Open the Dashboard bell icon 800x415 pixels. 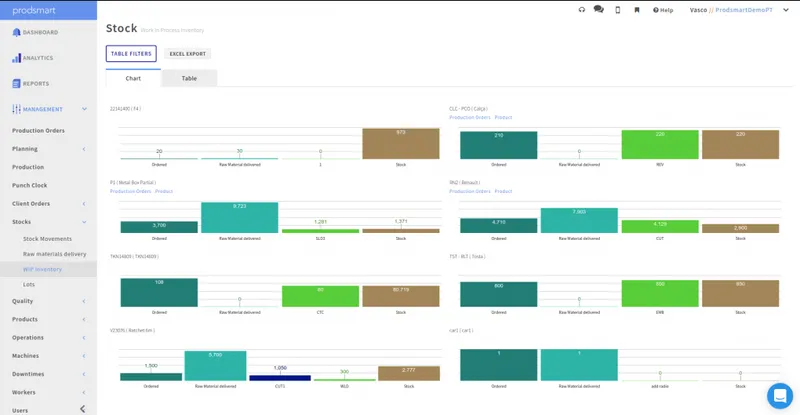click(x=16, y=32)
